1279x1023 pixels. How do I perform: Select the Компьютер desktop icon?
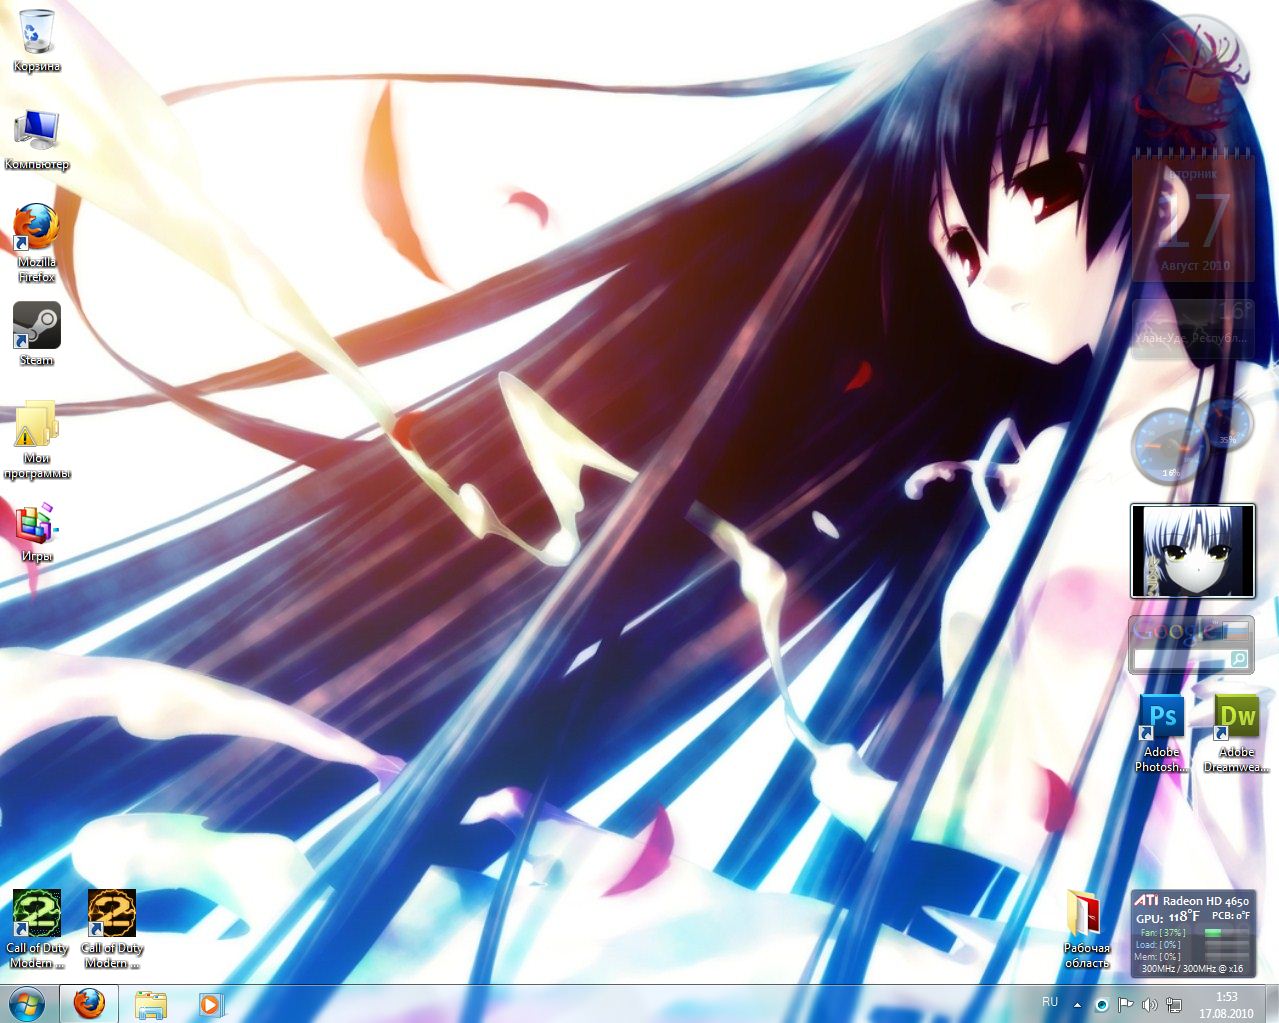(37, 140)
